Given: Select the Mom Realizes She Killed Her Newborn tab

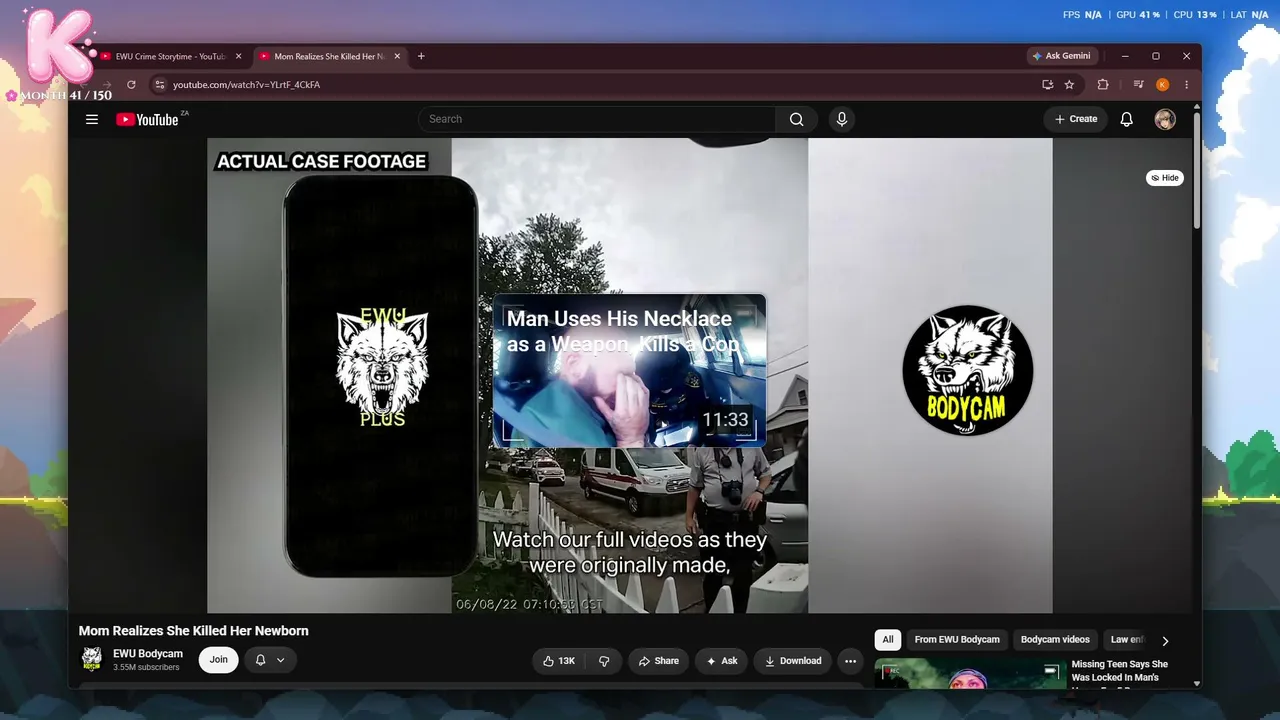Looking at the screenshot, I should (329, 56).
